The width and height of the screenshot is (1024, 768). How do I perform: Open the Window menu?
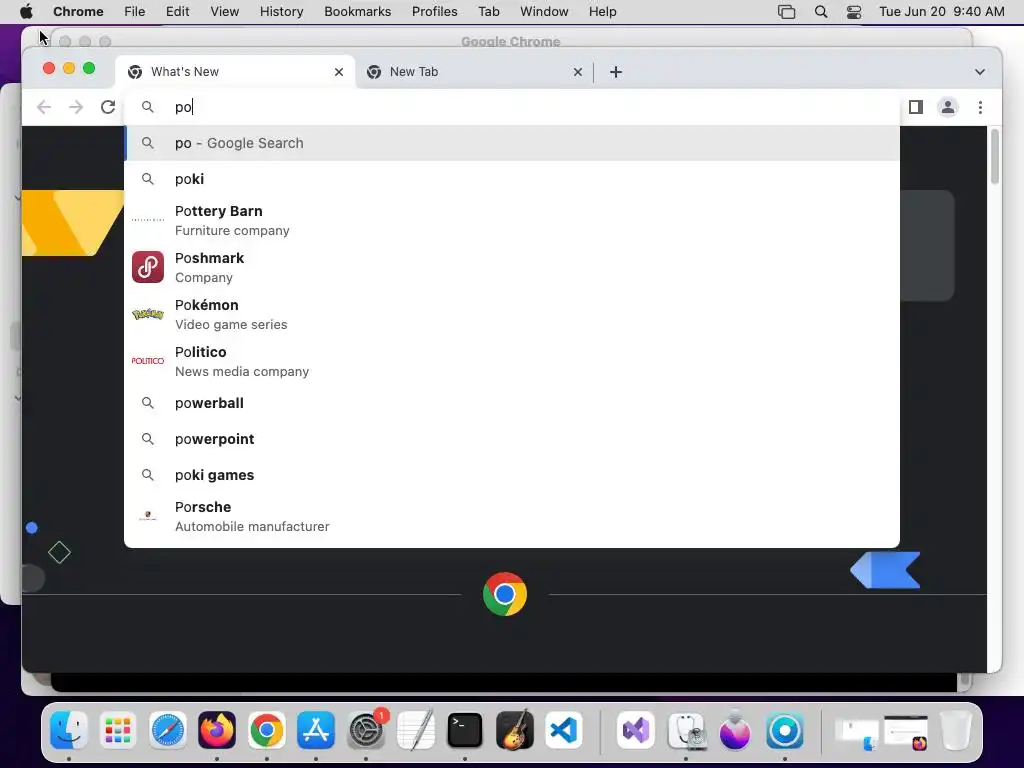pyautogui.click(x=544, y=12)
